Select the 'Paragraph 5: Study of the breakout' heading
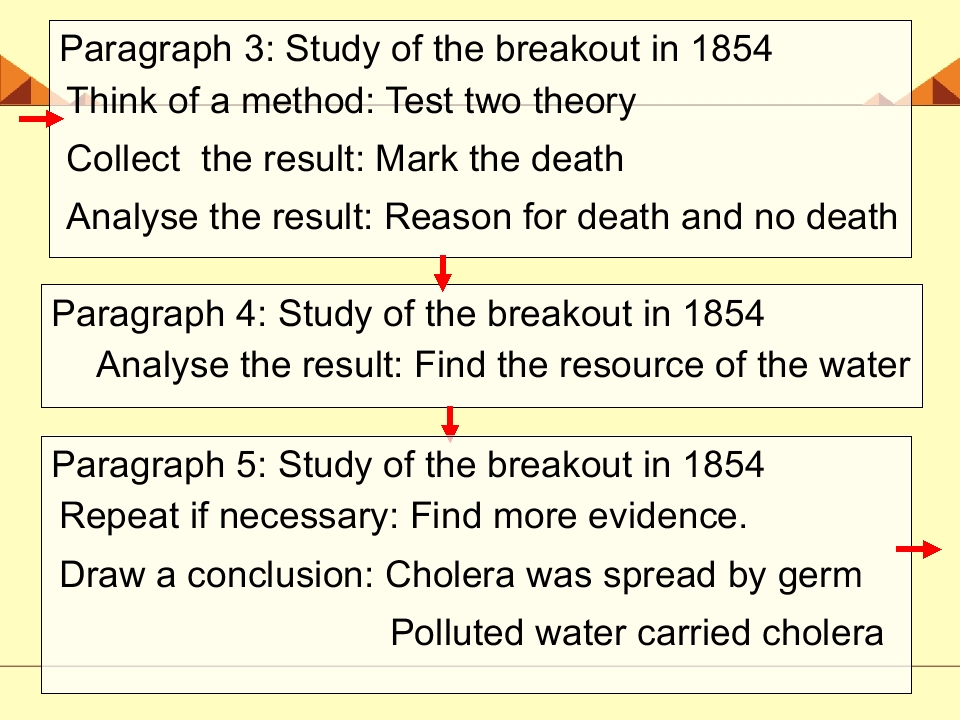The image size is (960, 720). [408, 464]
